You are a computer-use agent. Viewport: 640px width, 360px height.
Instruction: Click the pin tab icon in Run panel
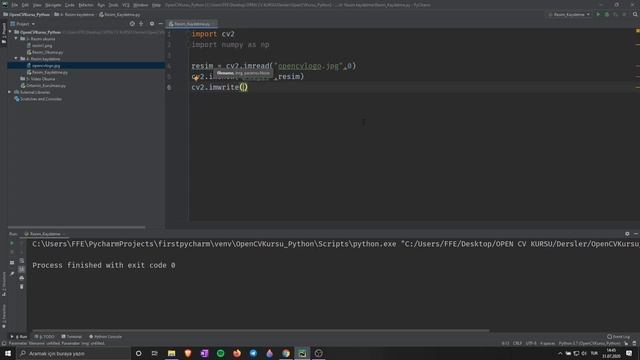(12, 273)
